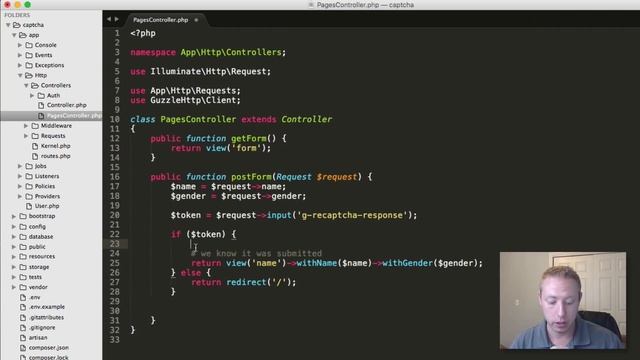
Task: Close the PagesController.php tab
Action: point(196,20)
